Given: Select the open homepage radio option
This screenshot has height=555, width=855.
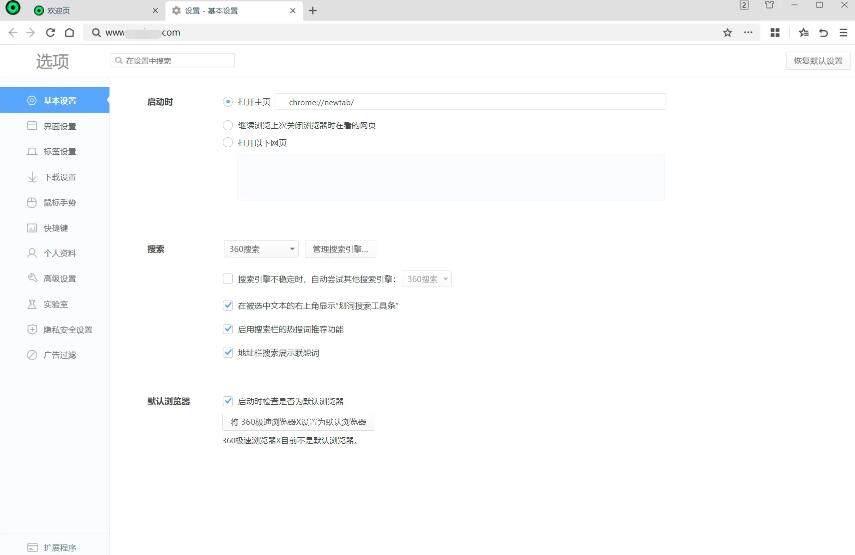Looking at the screenshot, I should pyautogui.click(x=228, y=102).
